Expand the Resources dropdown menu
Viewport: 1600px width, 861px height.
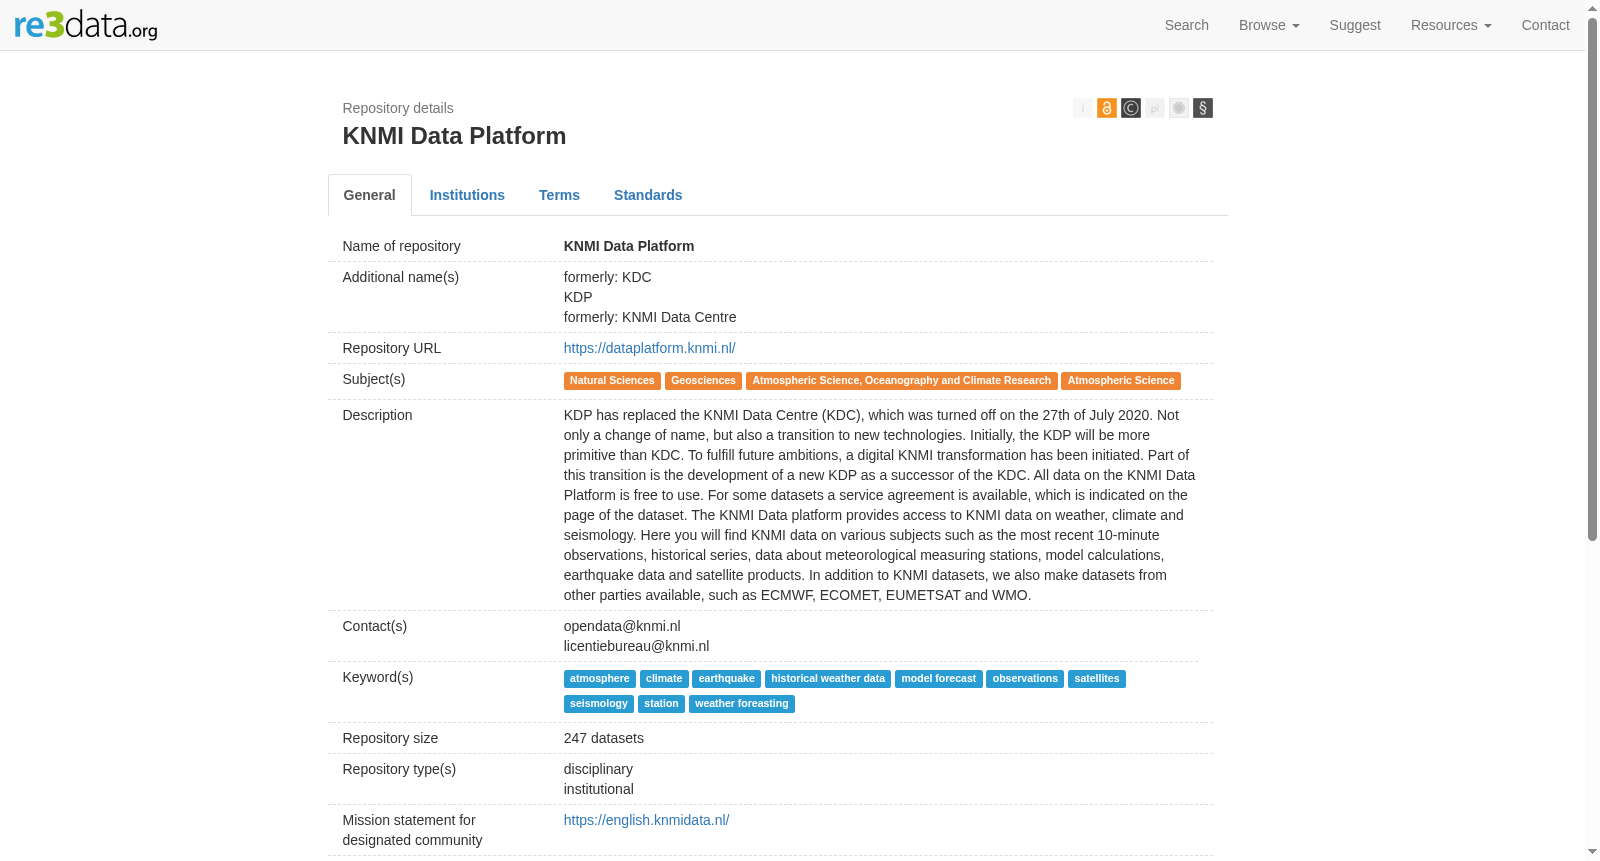1451,25
